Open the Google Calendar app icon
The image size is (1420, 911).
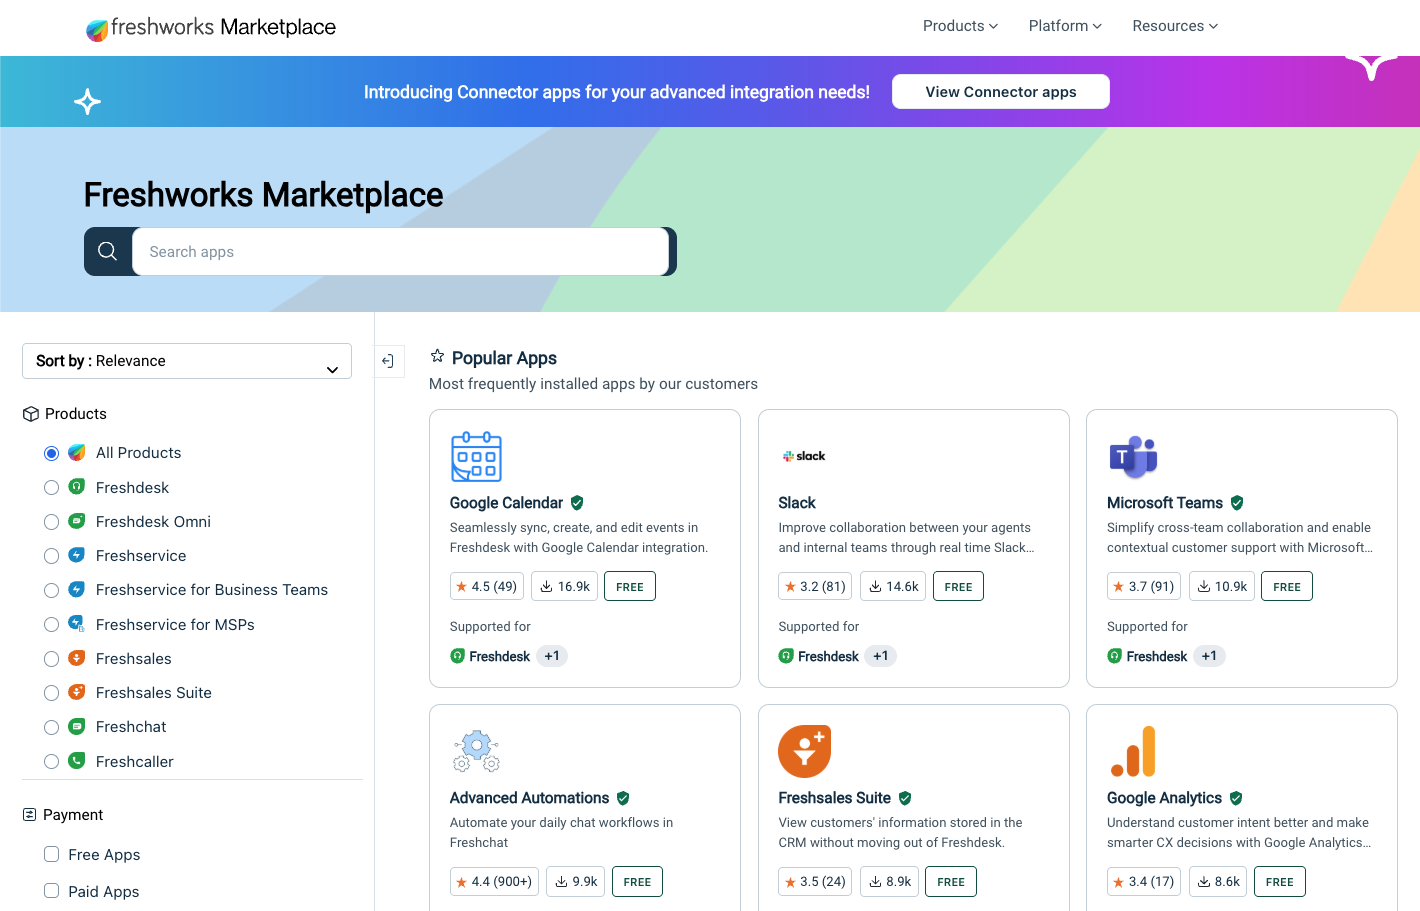[x=476, y=457]
